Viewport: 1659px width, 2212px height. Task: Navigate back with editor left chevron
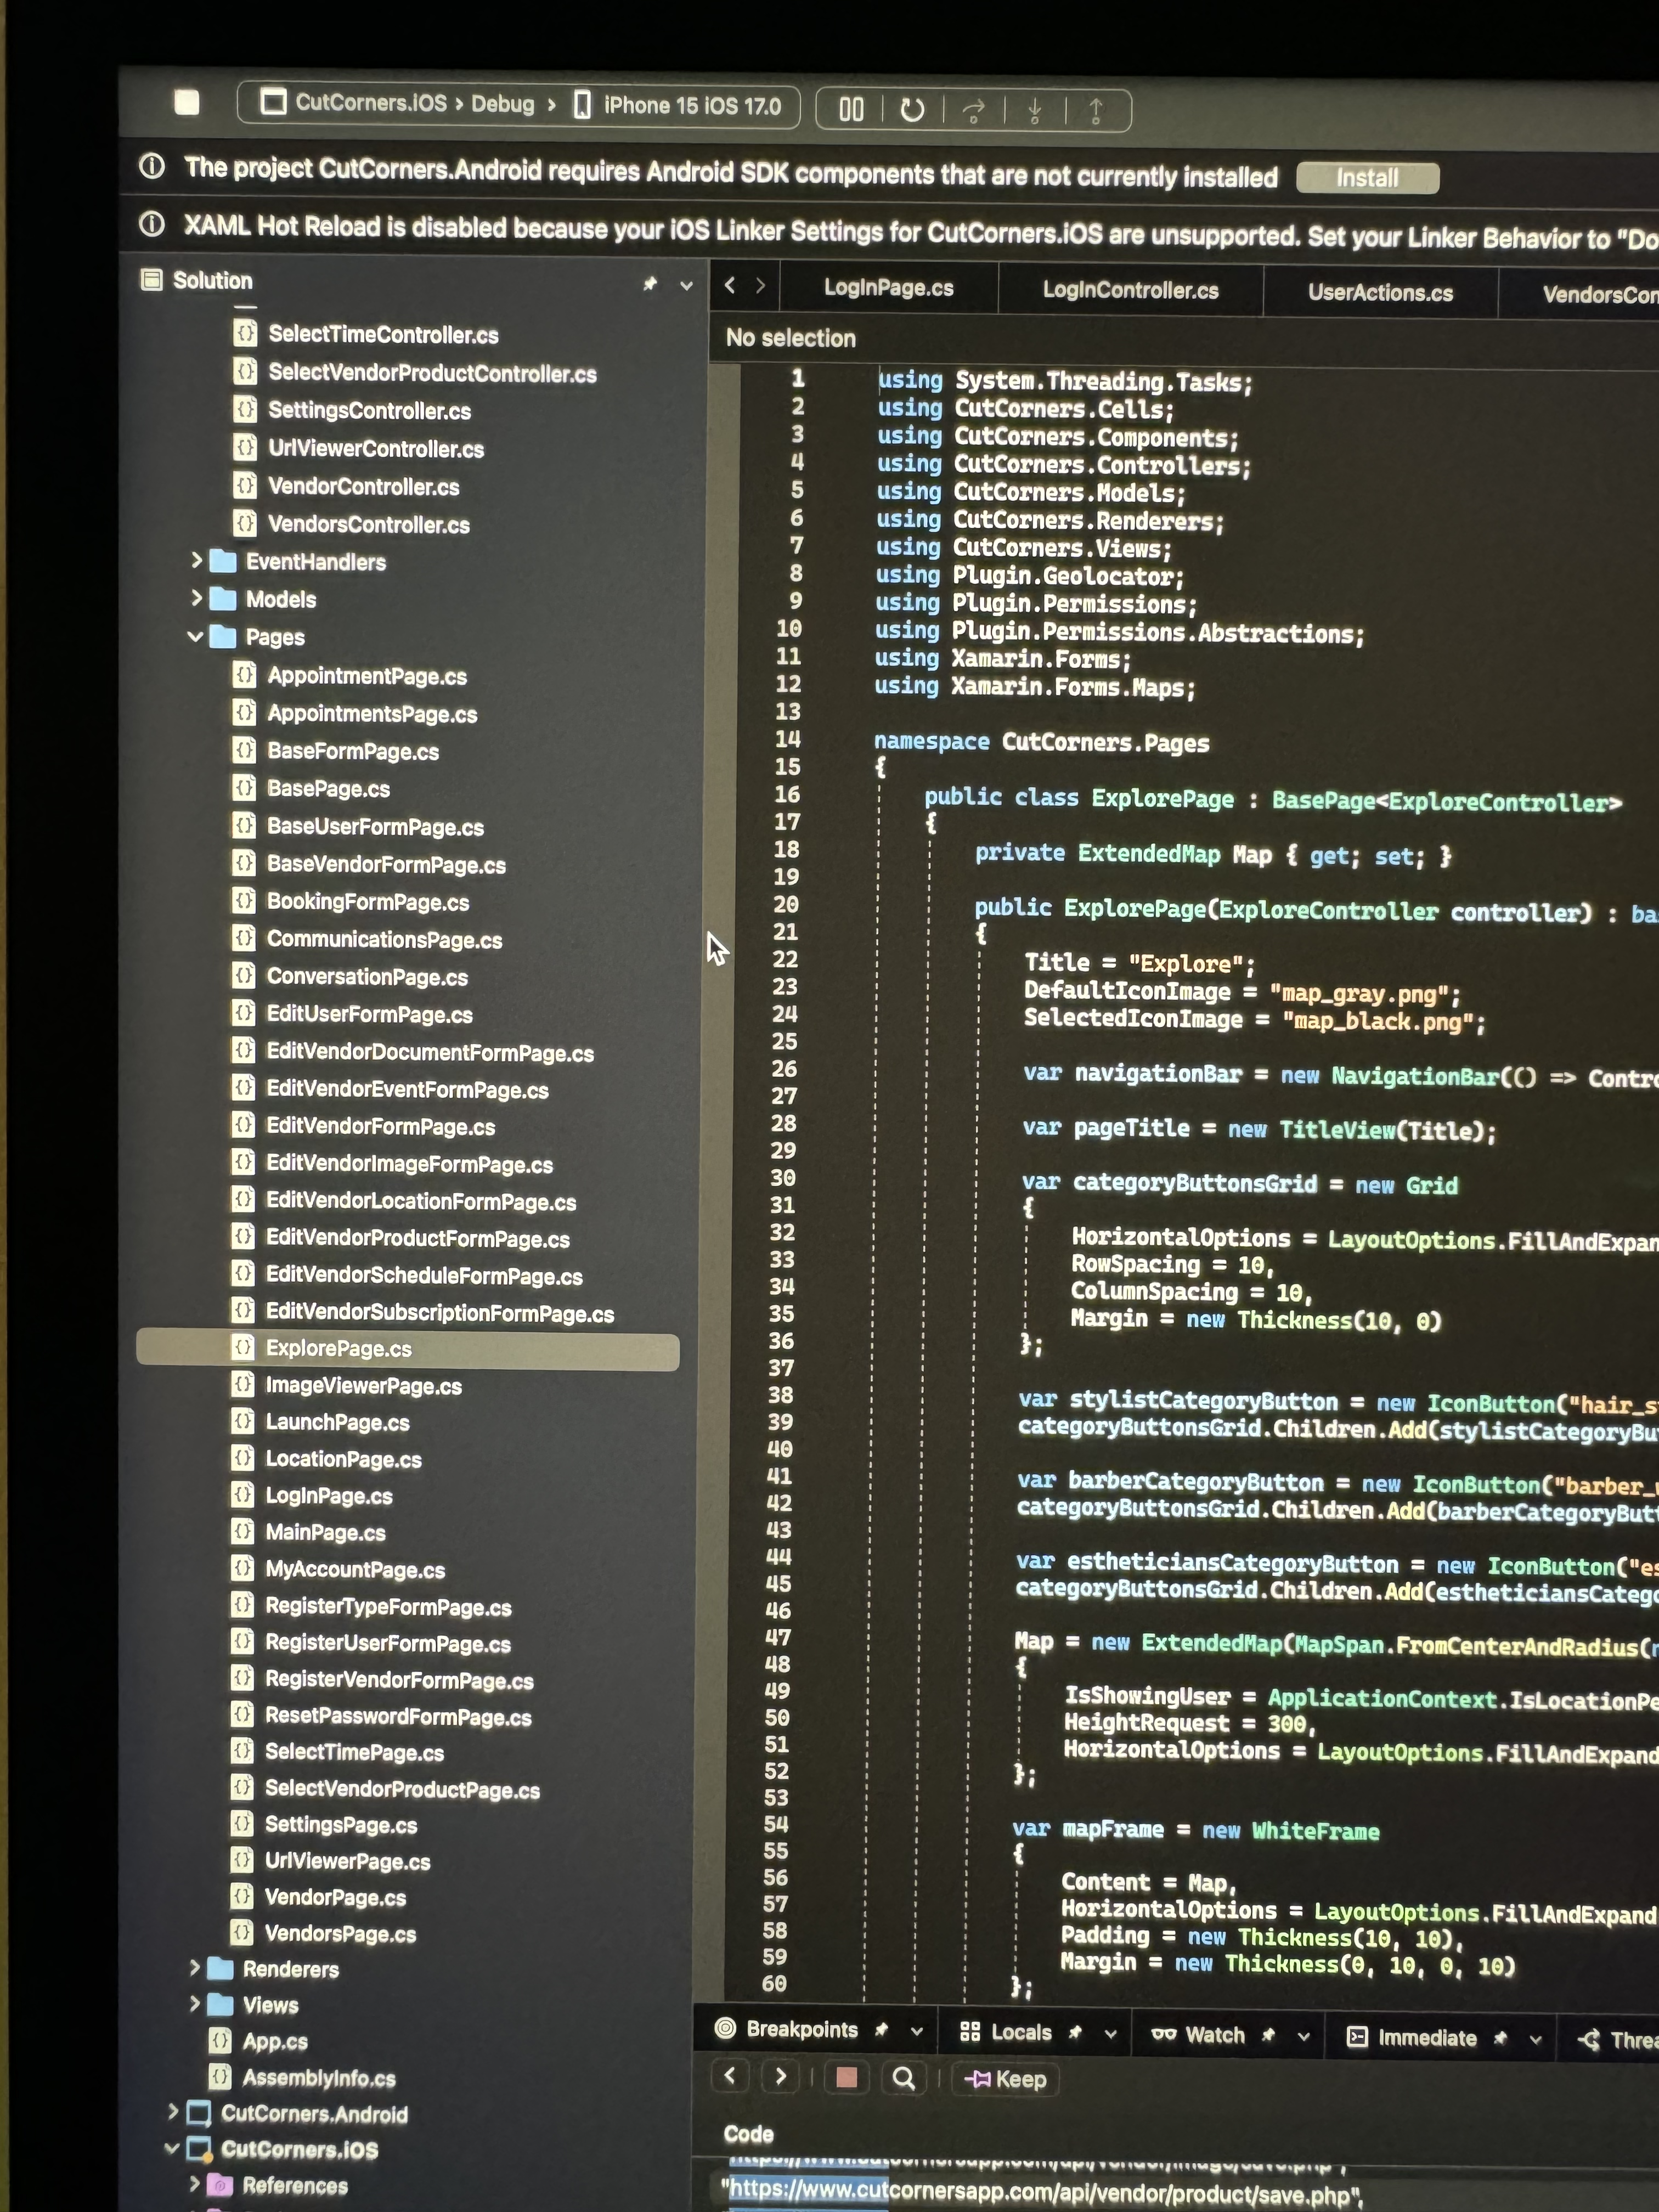[730, 286]
